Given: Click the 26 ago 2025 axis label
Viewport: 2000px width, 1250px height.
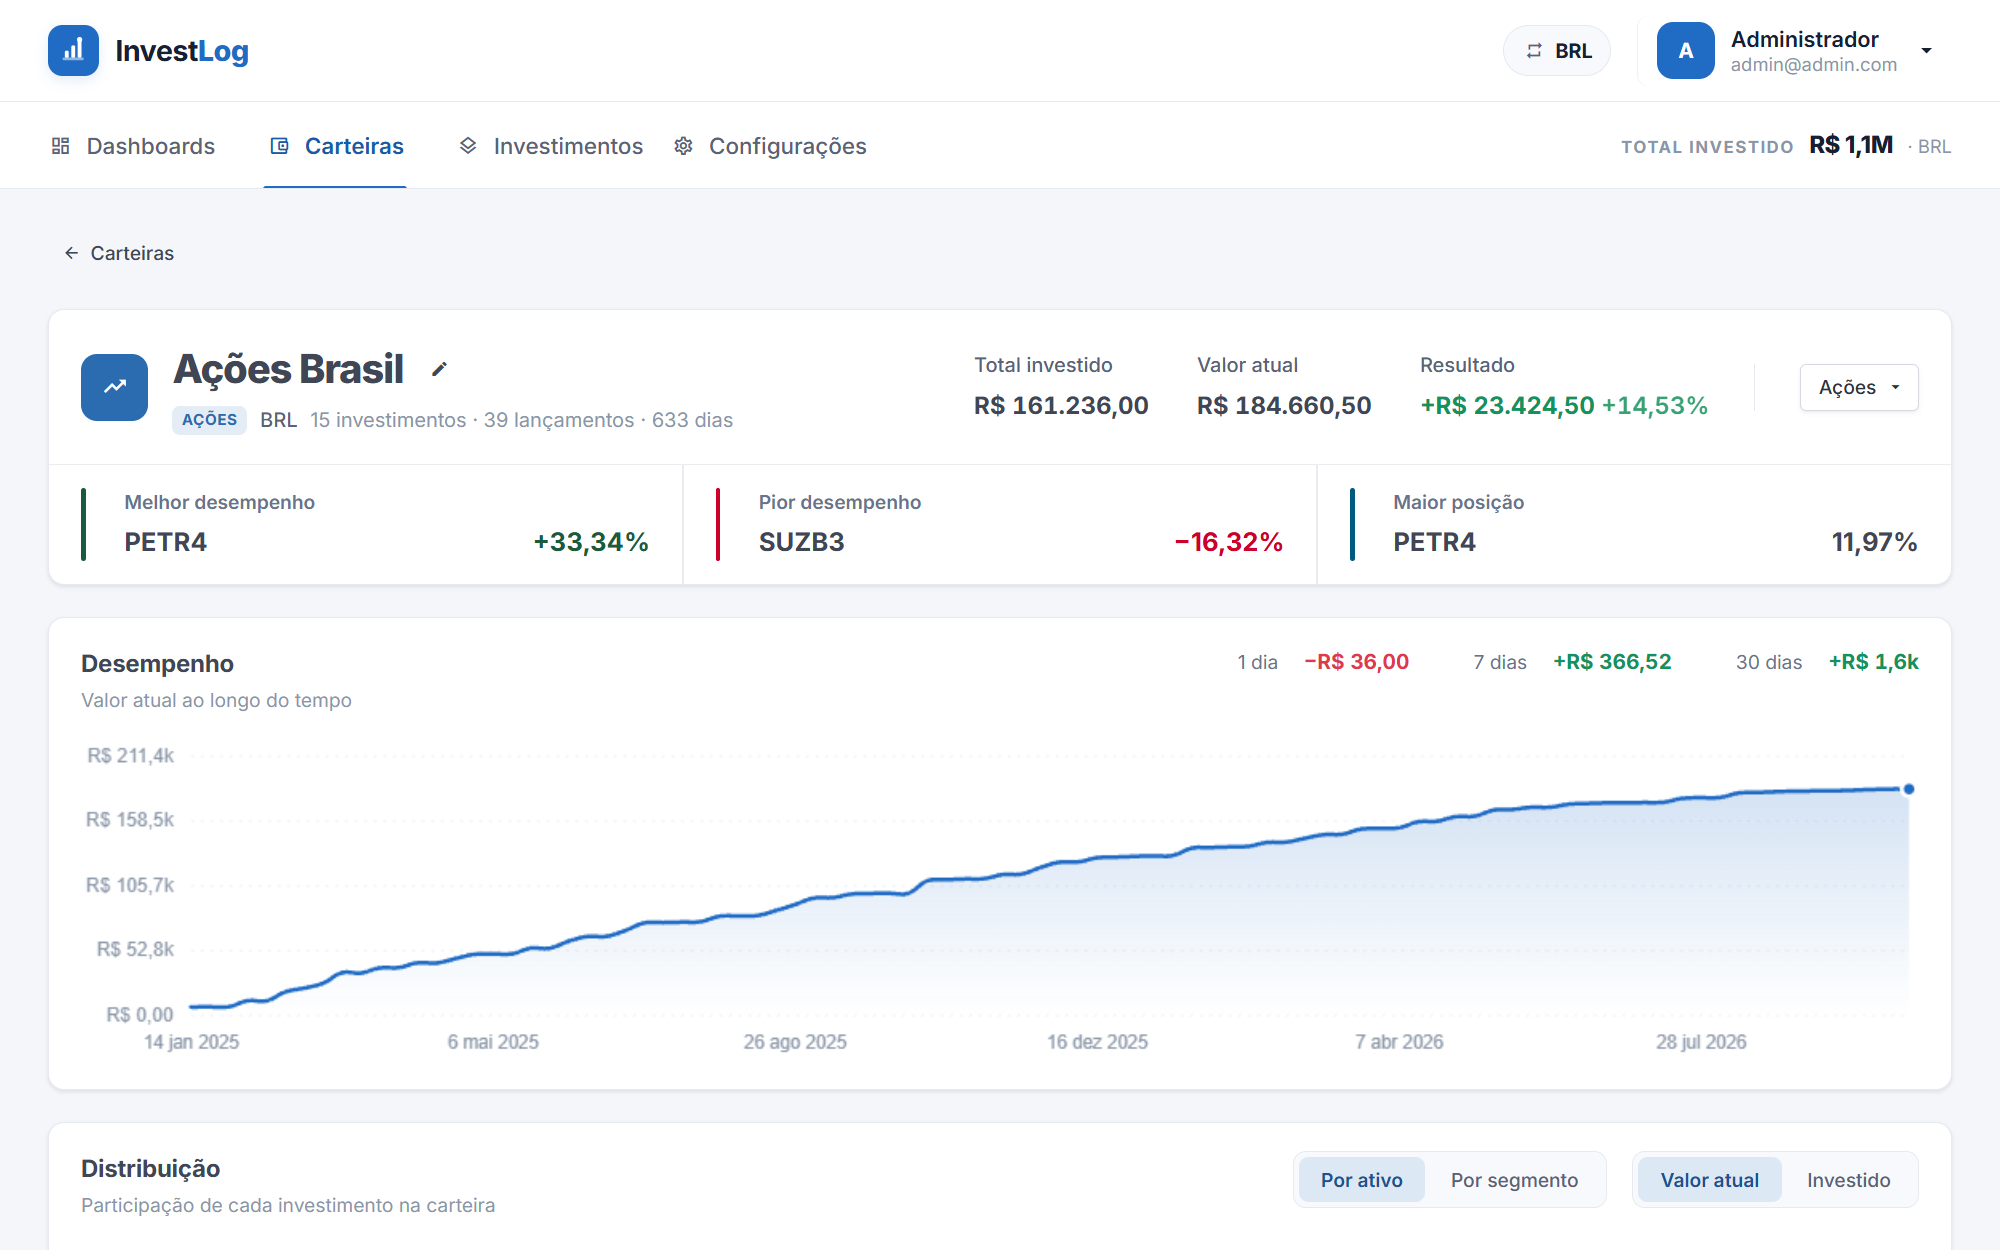Looking at the screenshot, I should pos(795,1042).
